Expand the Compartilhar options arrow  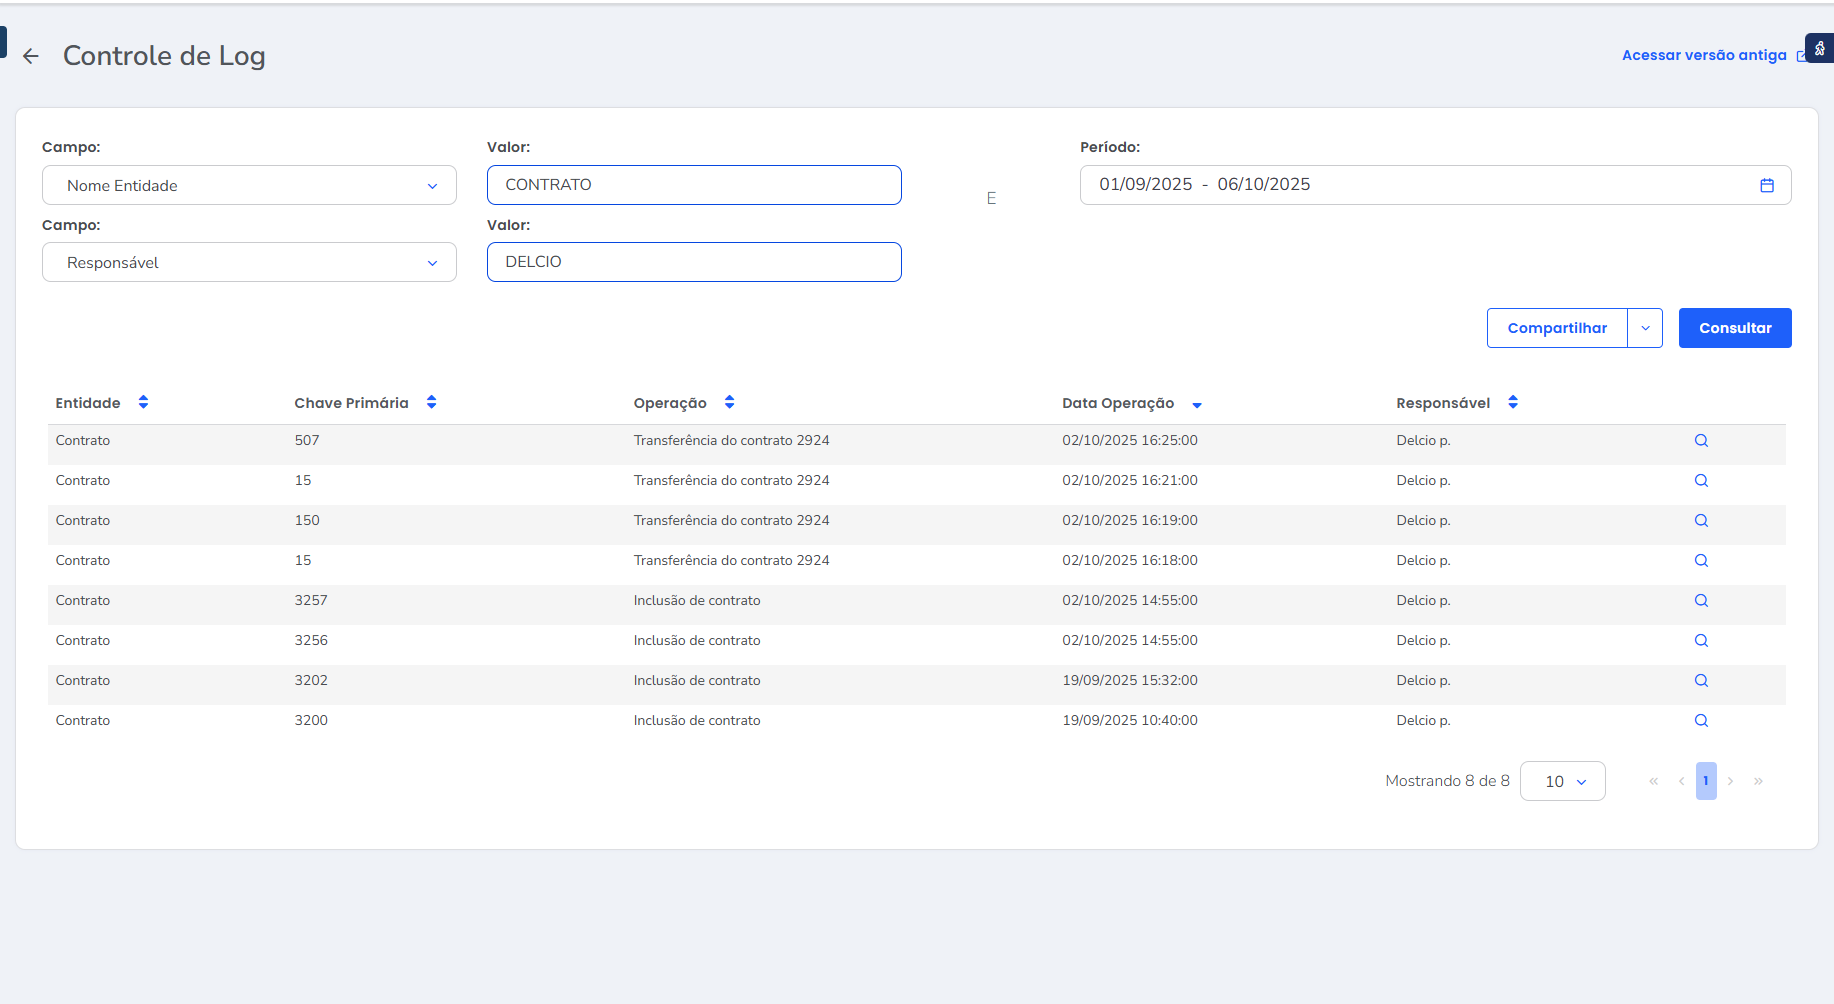[1645, 328]
